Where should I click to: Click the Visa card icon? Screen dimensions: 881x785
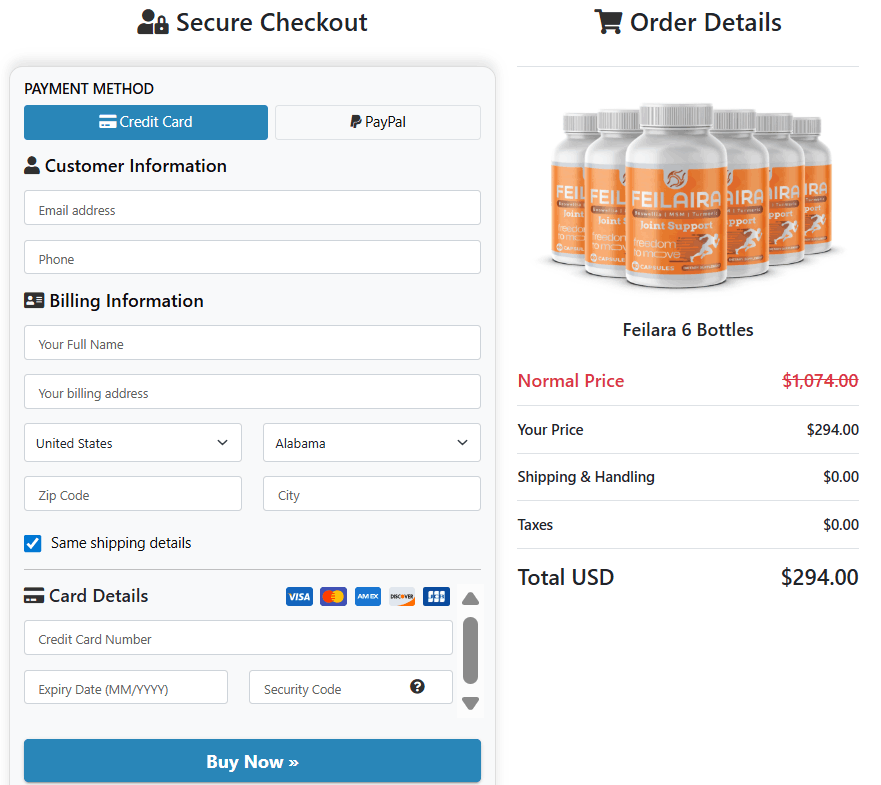click(299, 596)
